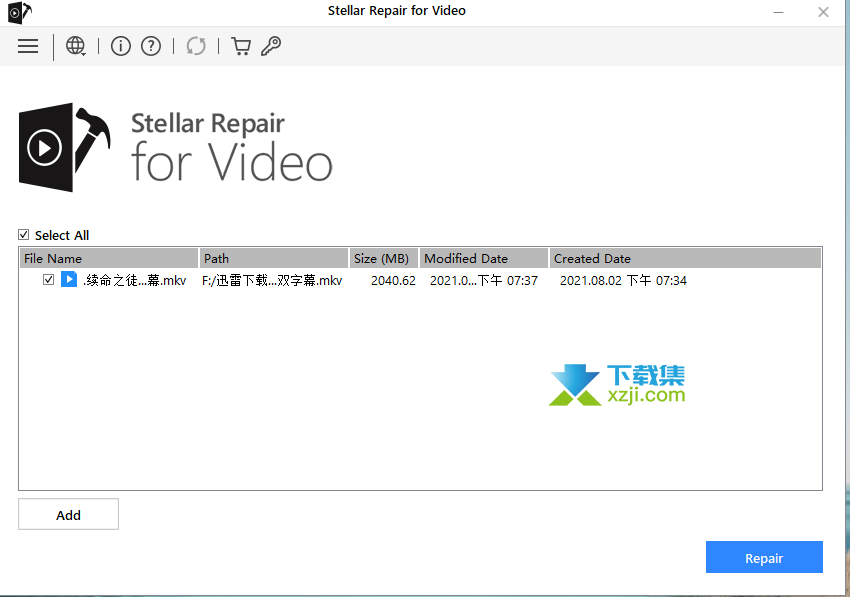The width and height of the screenshot is (850, 597).
Task: Open the Help question mark icon
Action: coord(151,46)
